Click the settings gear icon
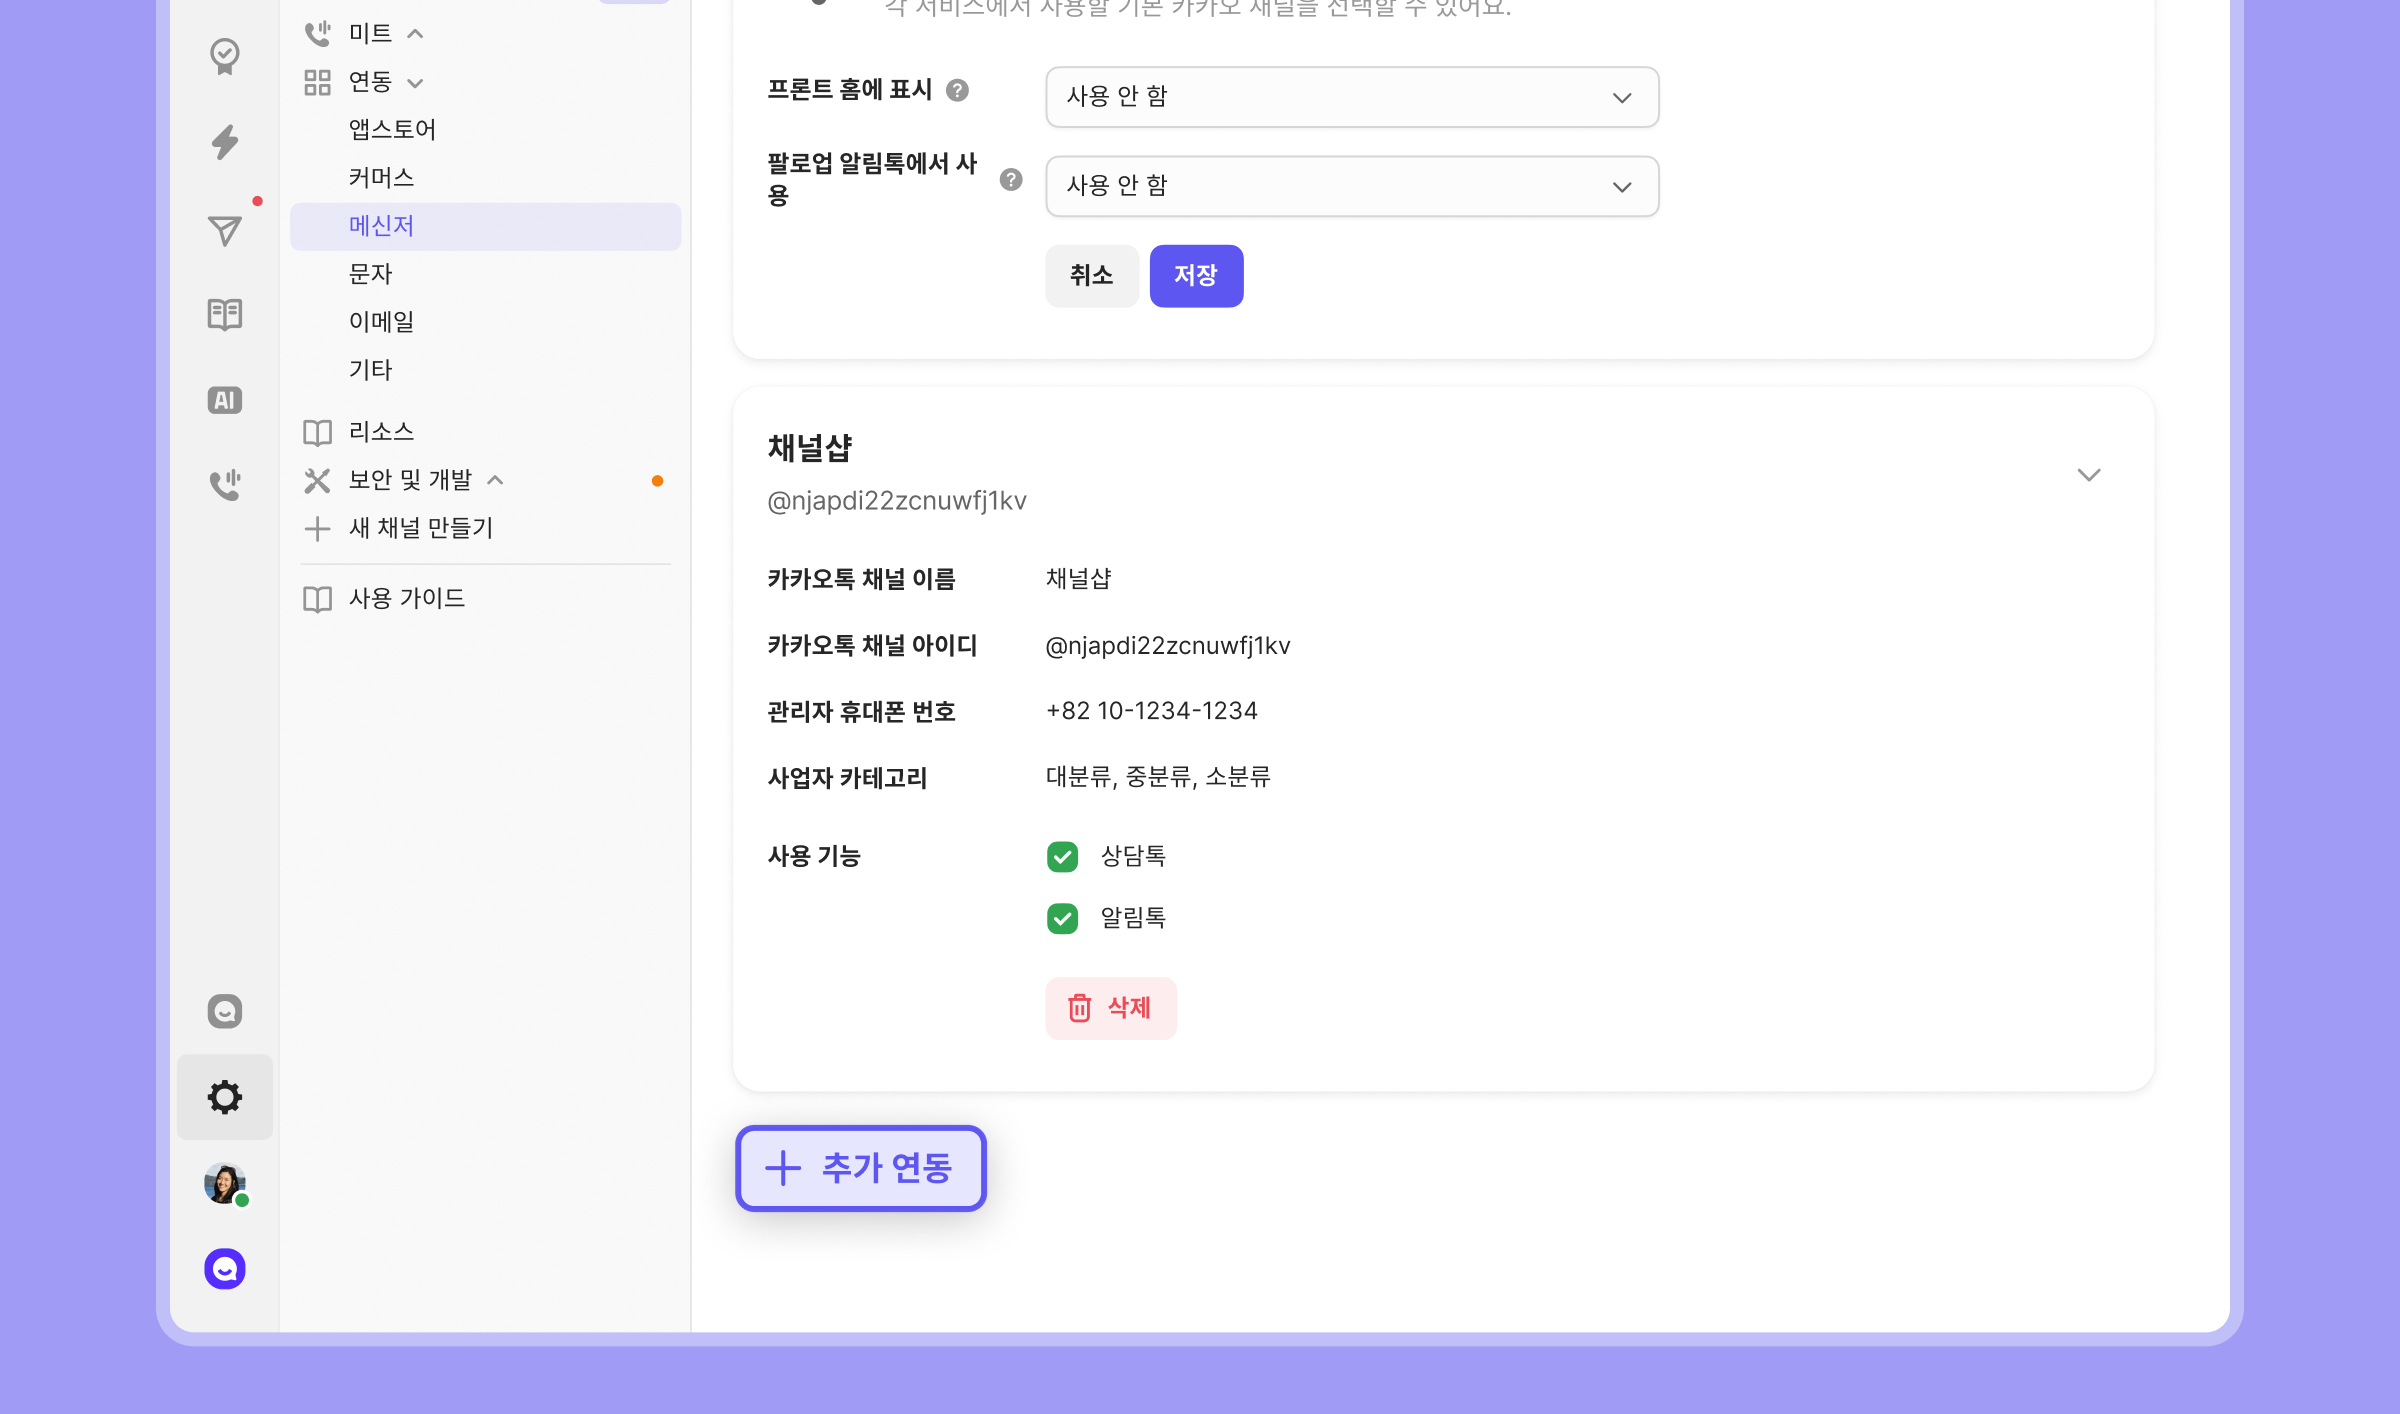The height and width of the screenshot is (1414, 2400). coord(225,1097)
